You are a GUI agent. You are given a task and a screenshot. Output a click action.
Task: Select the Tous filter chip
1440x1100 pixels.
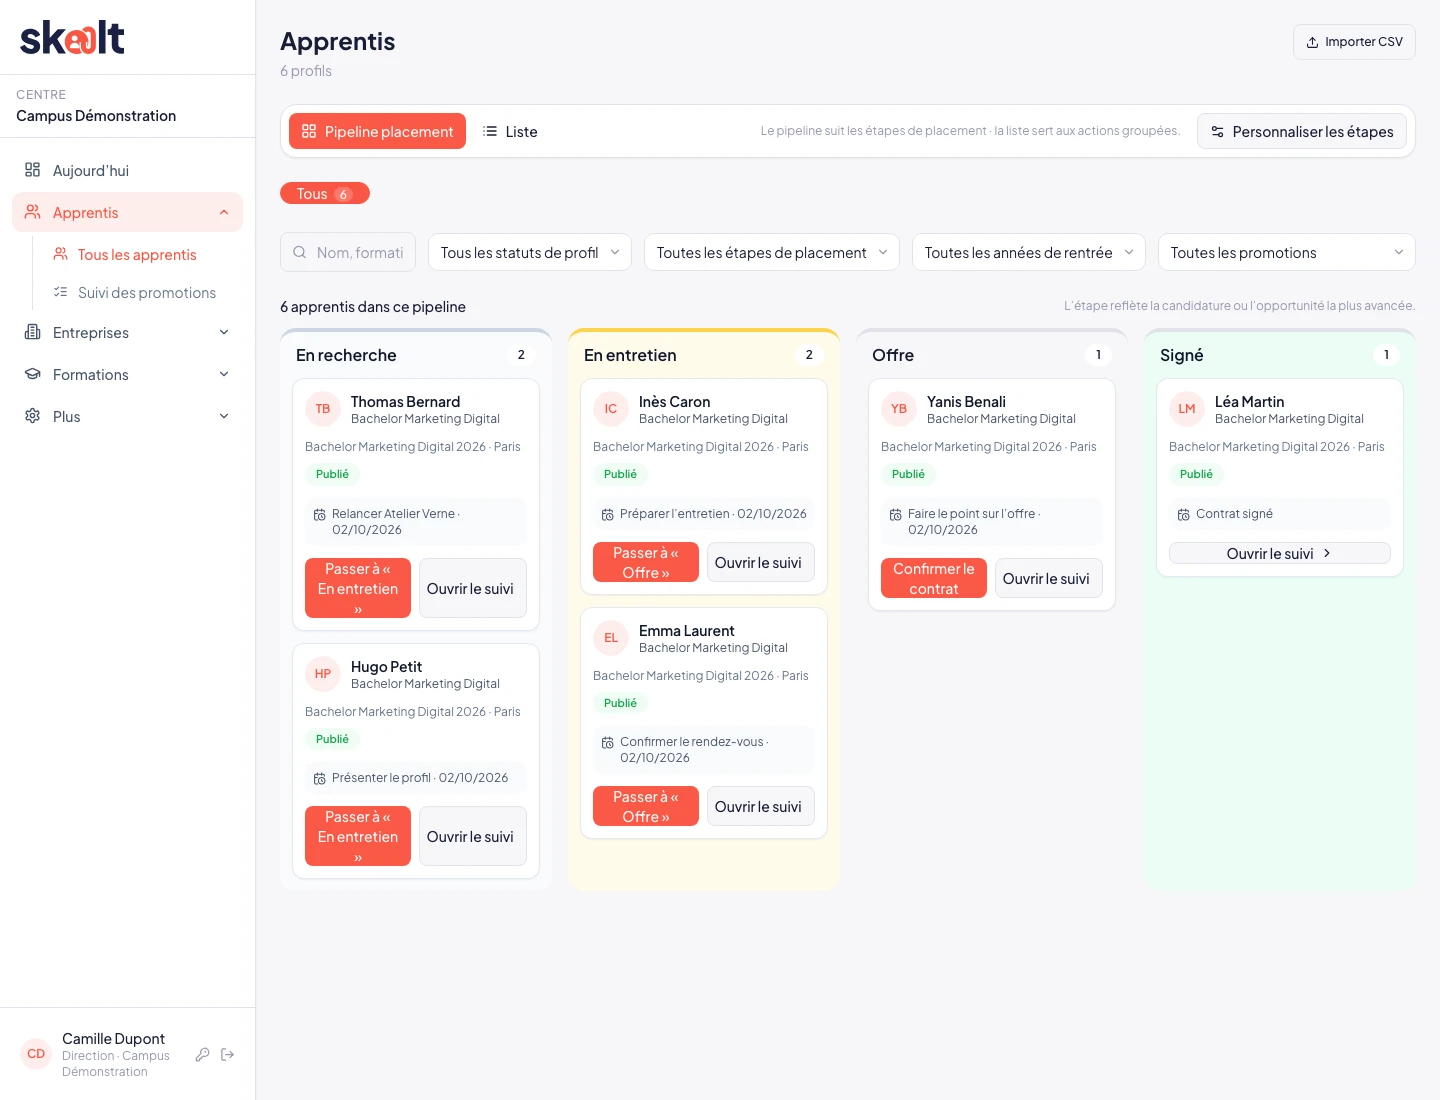tap(325, 193)
